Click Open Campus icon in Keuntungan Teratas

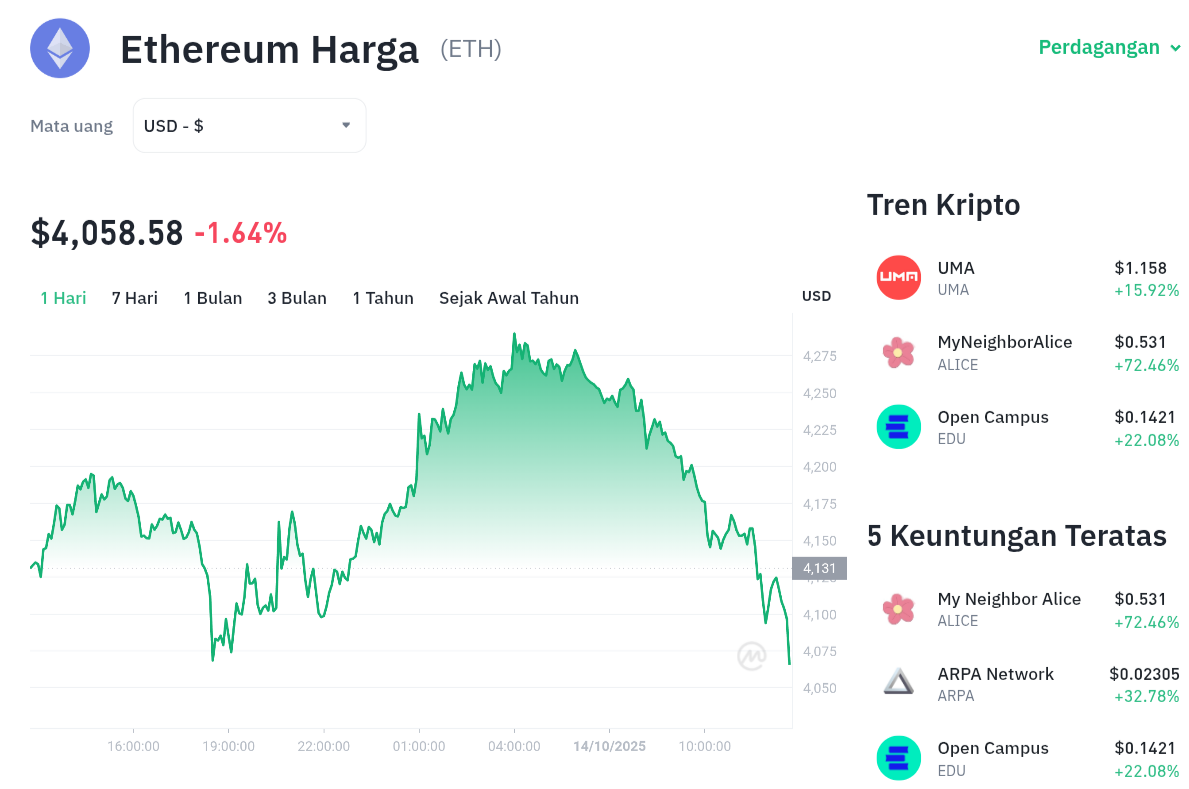click(898, 758)
